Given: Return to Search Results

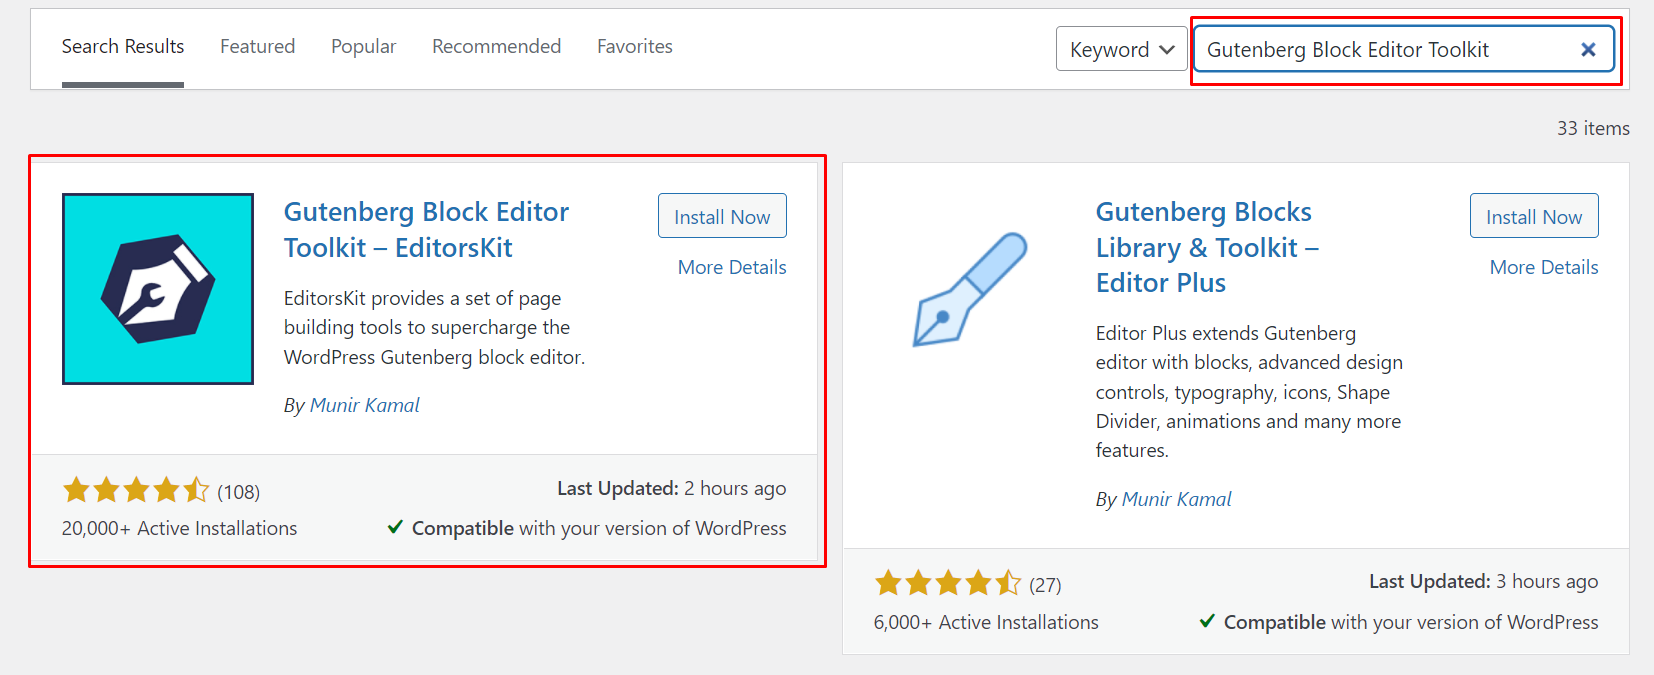Looking at the screenshot, I should [122, 46].
